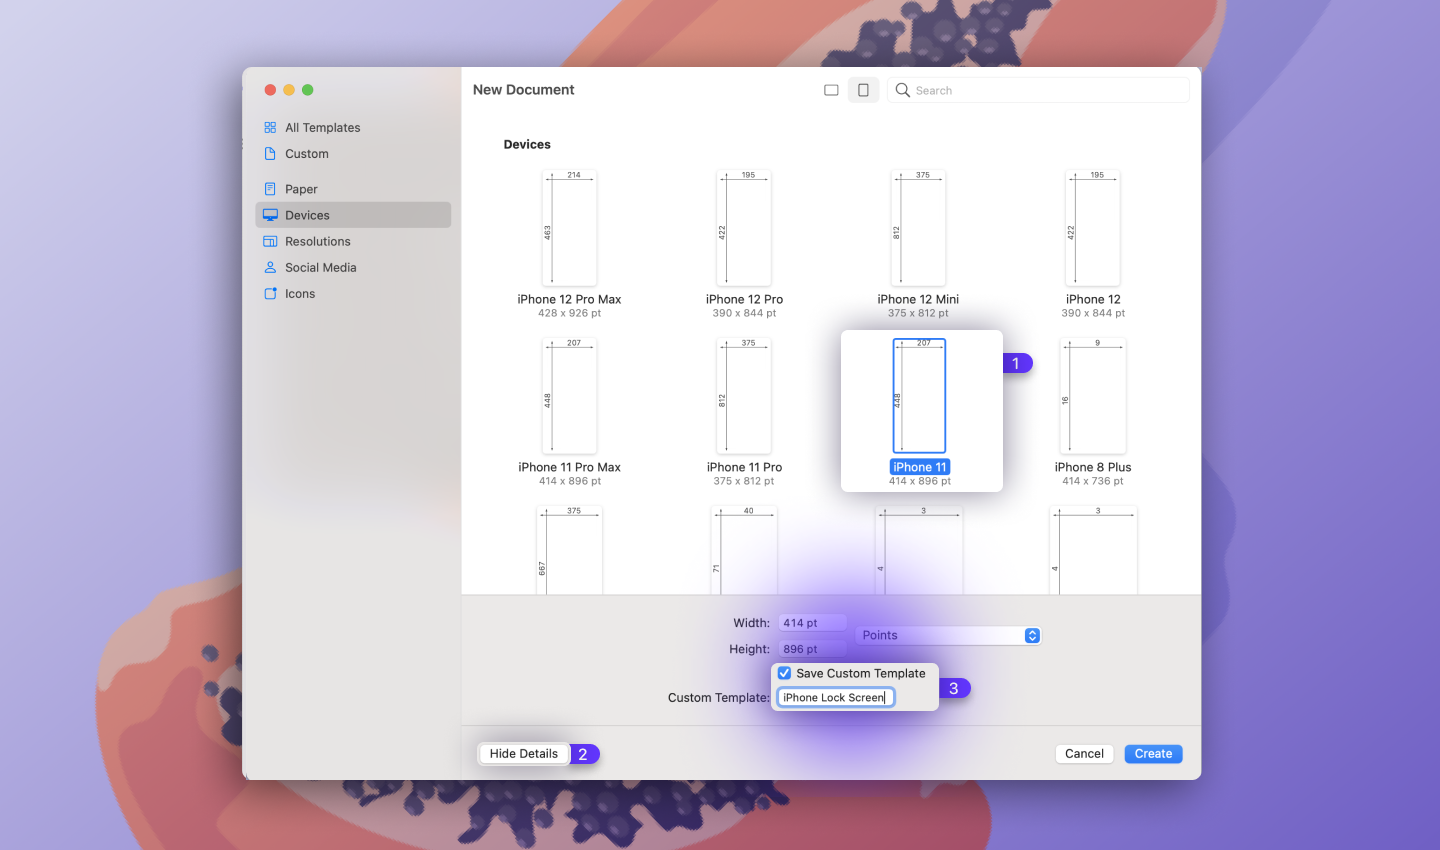The image size is (1440, 850).
Task: Select the iPhone 11 Pro Max template thumbnail
Action: pos(569,396)
